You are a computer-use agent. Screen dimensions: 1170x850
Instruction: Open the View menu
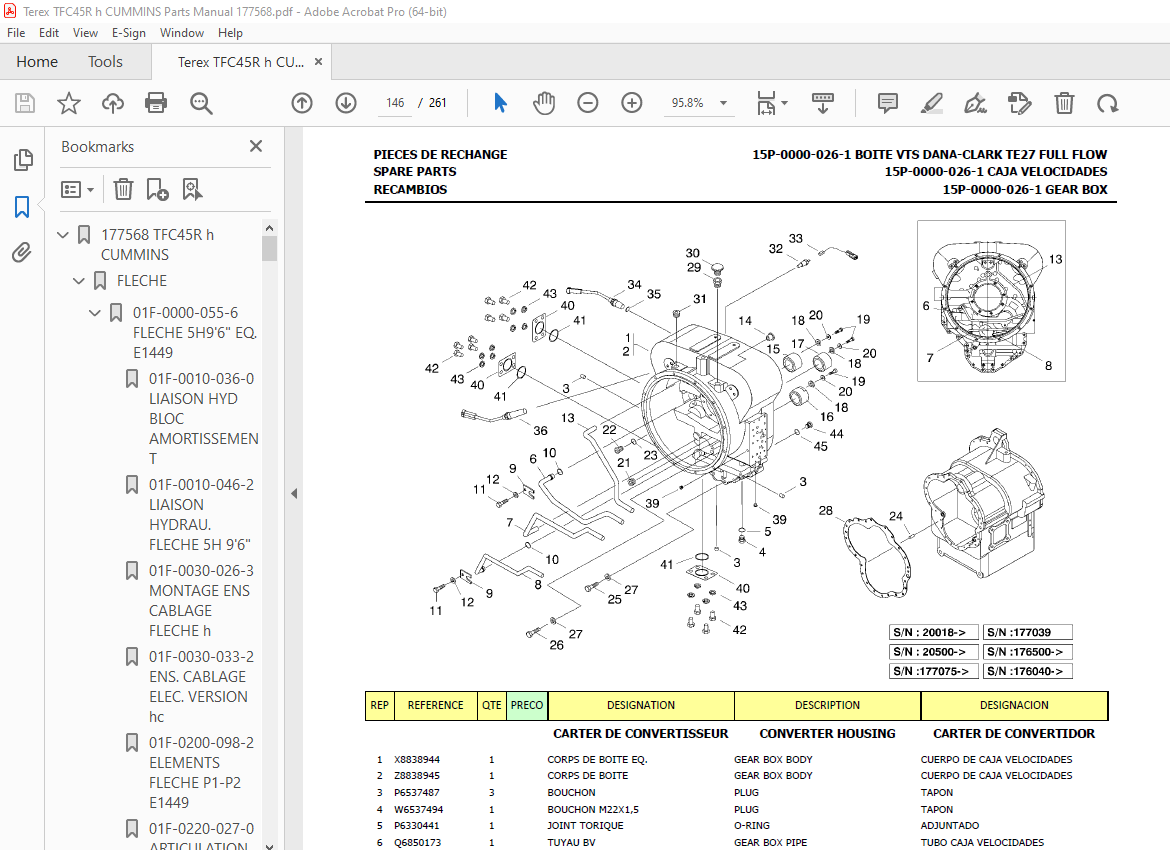pyautogui.click(x=85, y=33)
